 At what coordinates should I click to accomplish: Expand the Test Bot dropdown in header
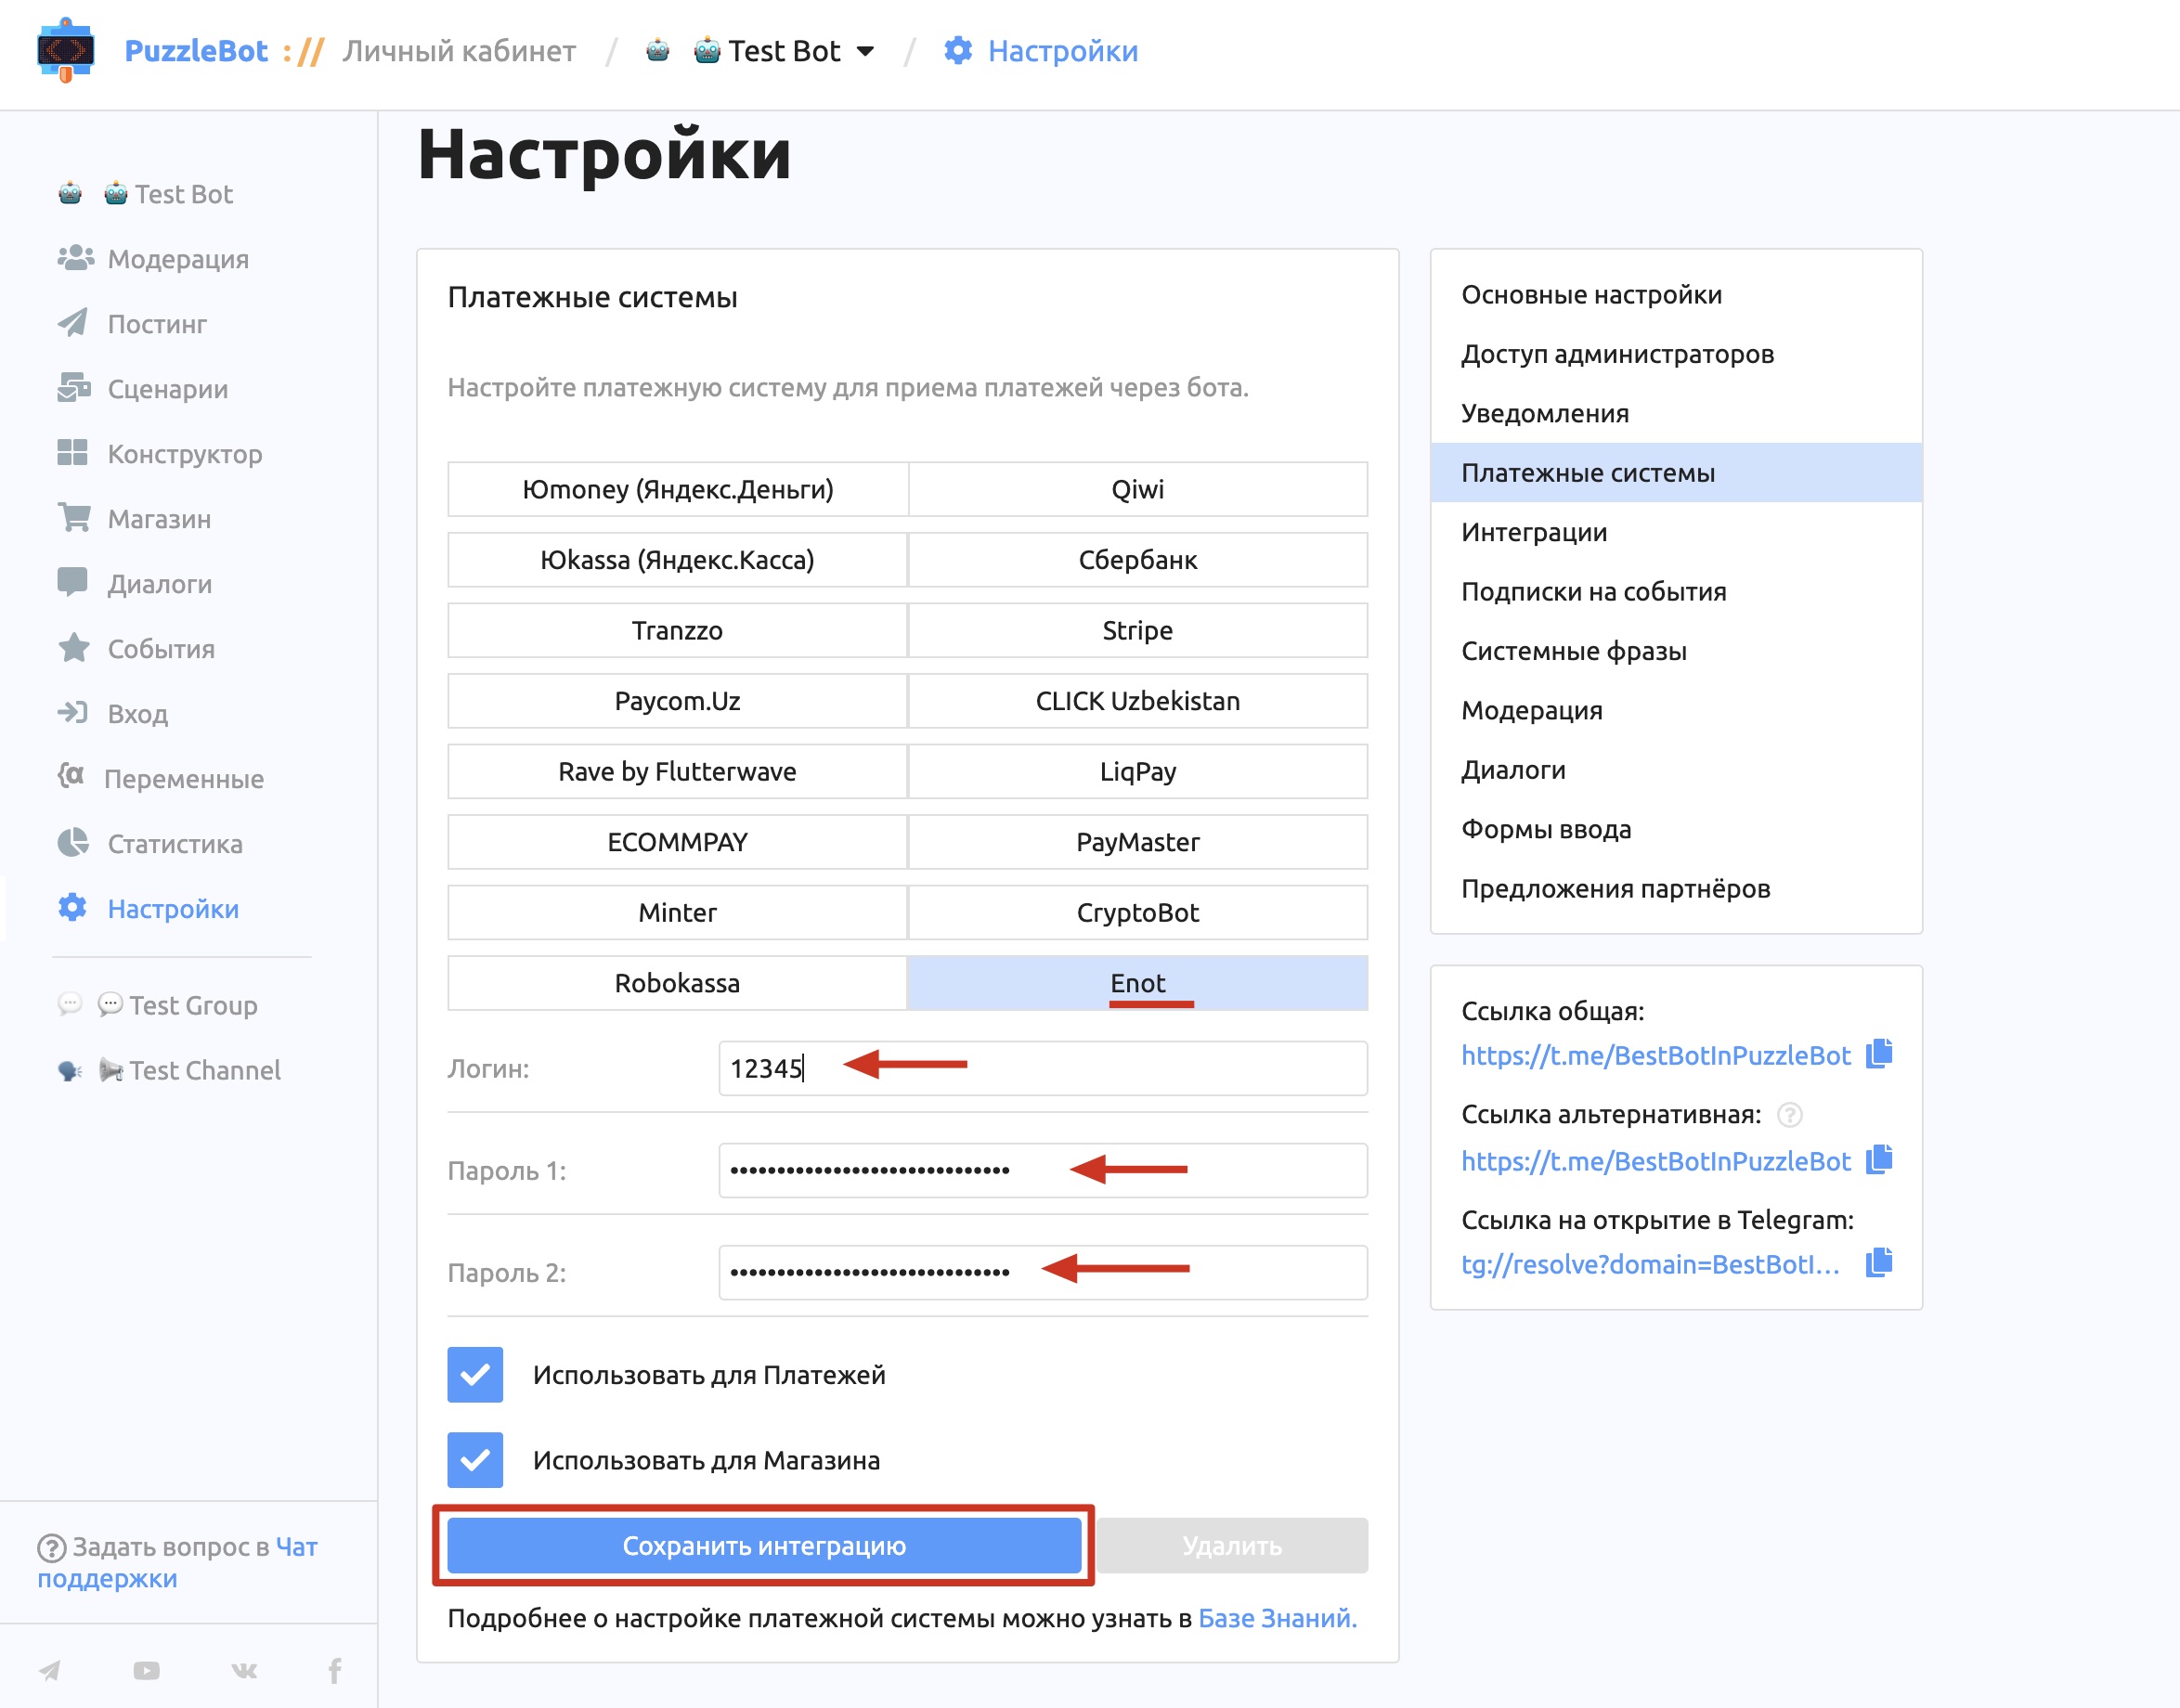[784, 51]
